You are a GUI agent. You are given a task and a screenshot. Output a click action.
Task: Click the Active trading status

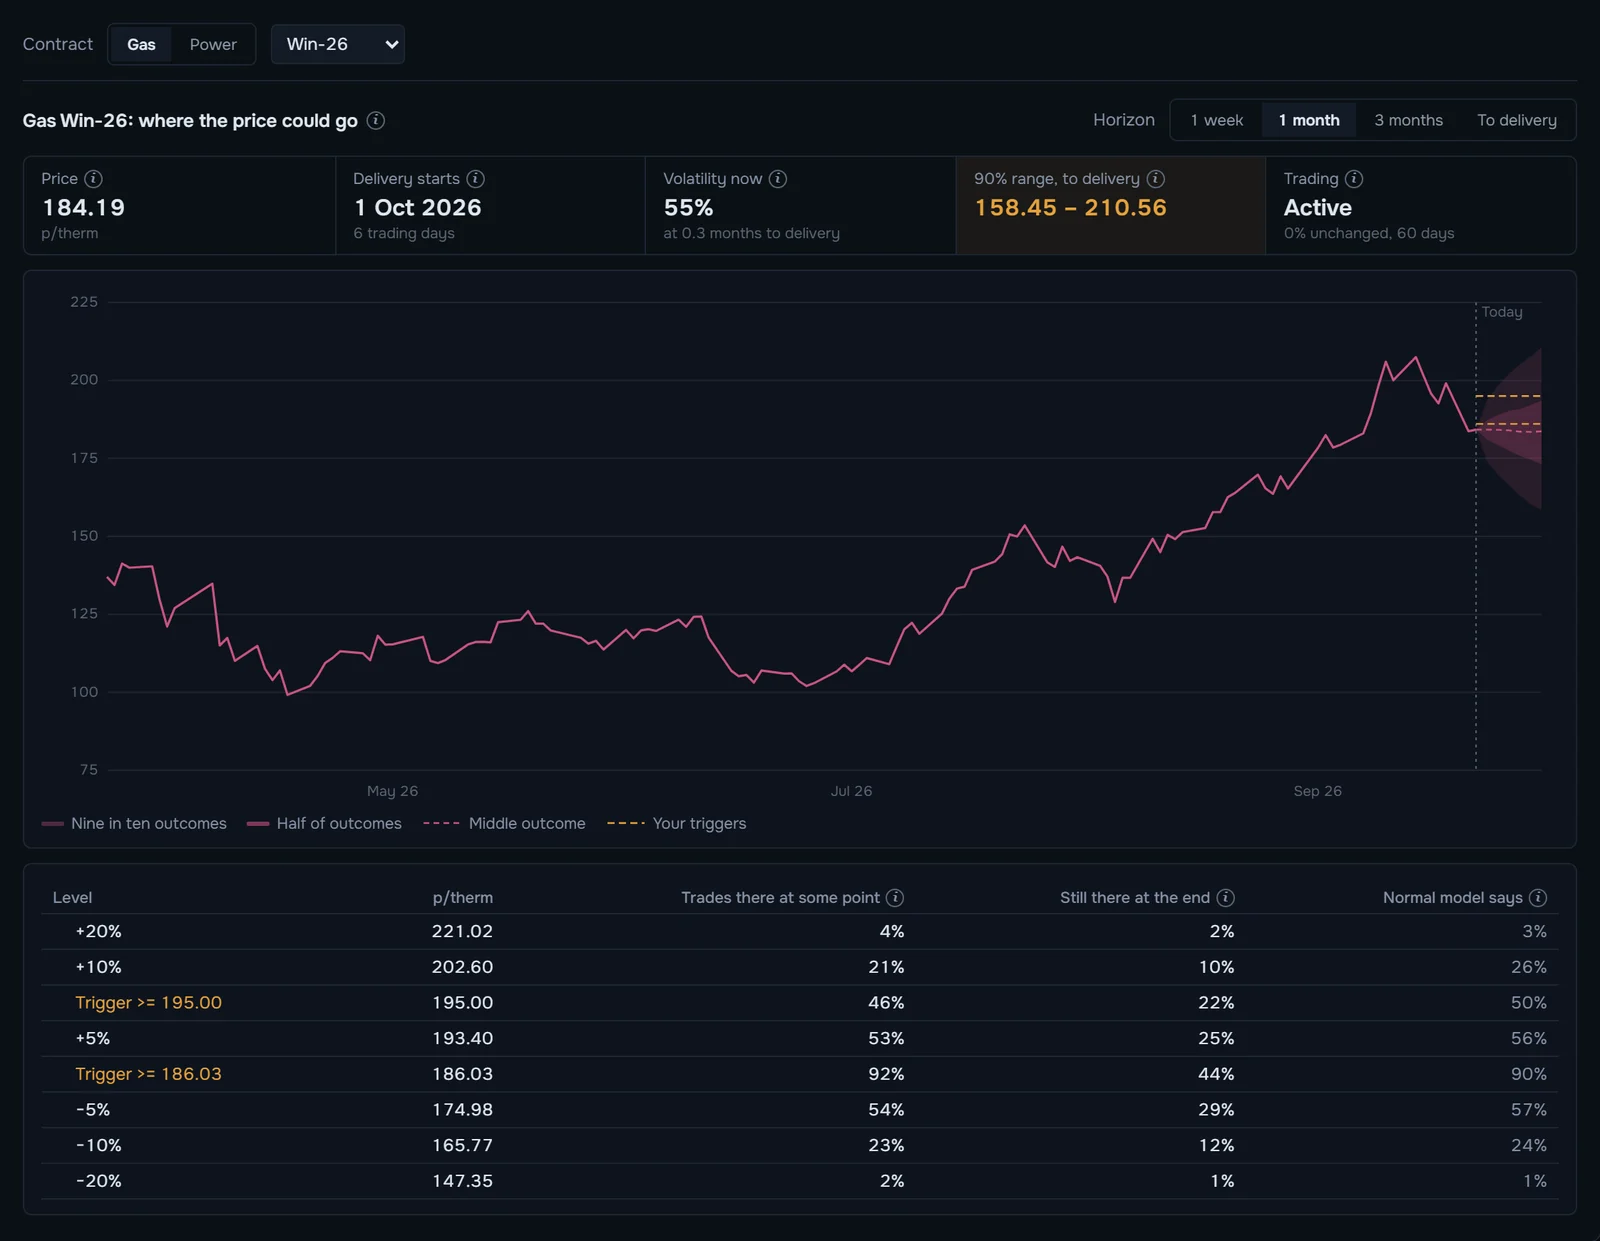[x=1317, y=208]
